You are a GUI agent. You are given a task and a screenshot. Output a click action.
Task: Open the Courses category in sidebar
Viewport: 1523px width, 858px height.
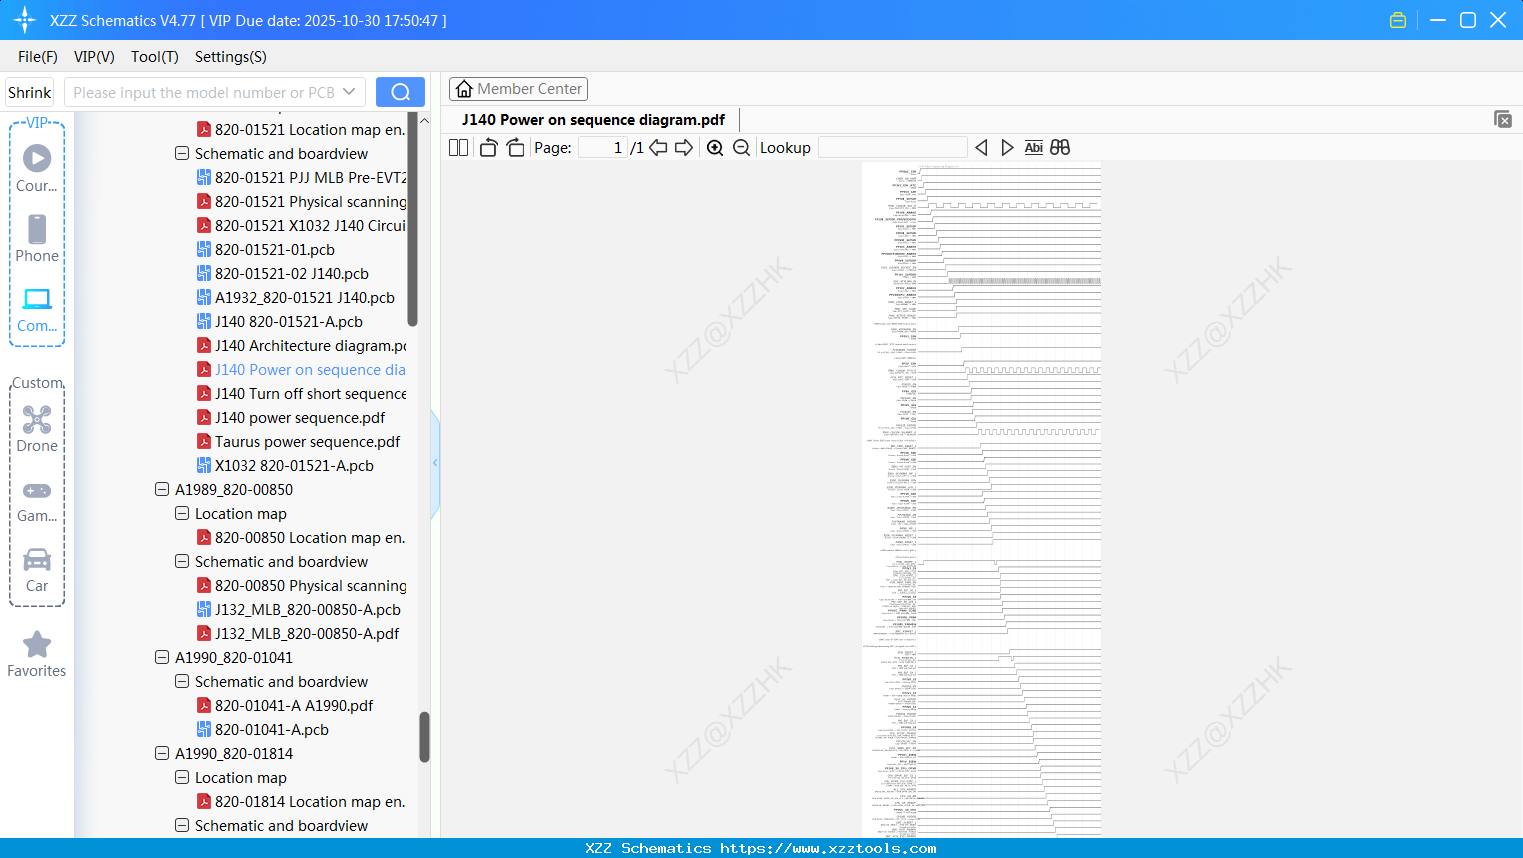pos(37,168)
